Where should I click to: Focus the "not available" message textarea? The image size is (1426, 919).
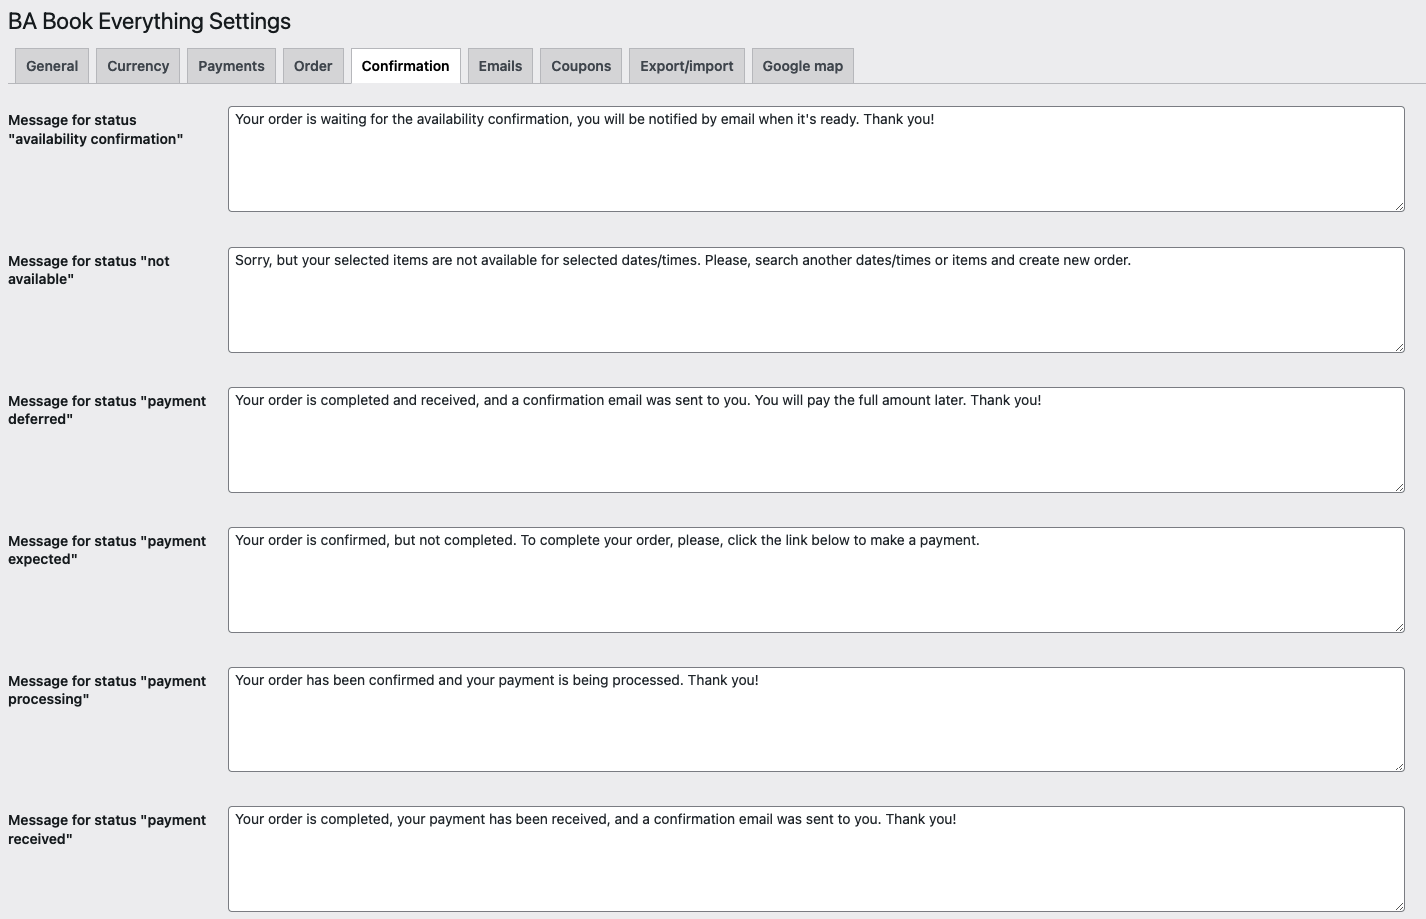[x=815, y=300]
